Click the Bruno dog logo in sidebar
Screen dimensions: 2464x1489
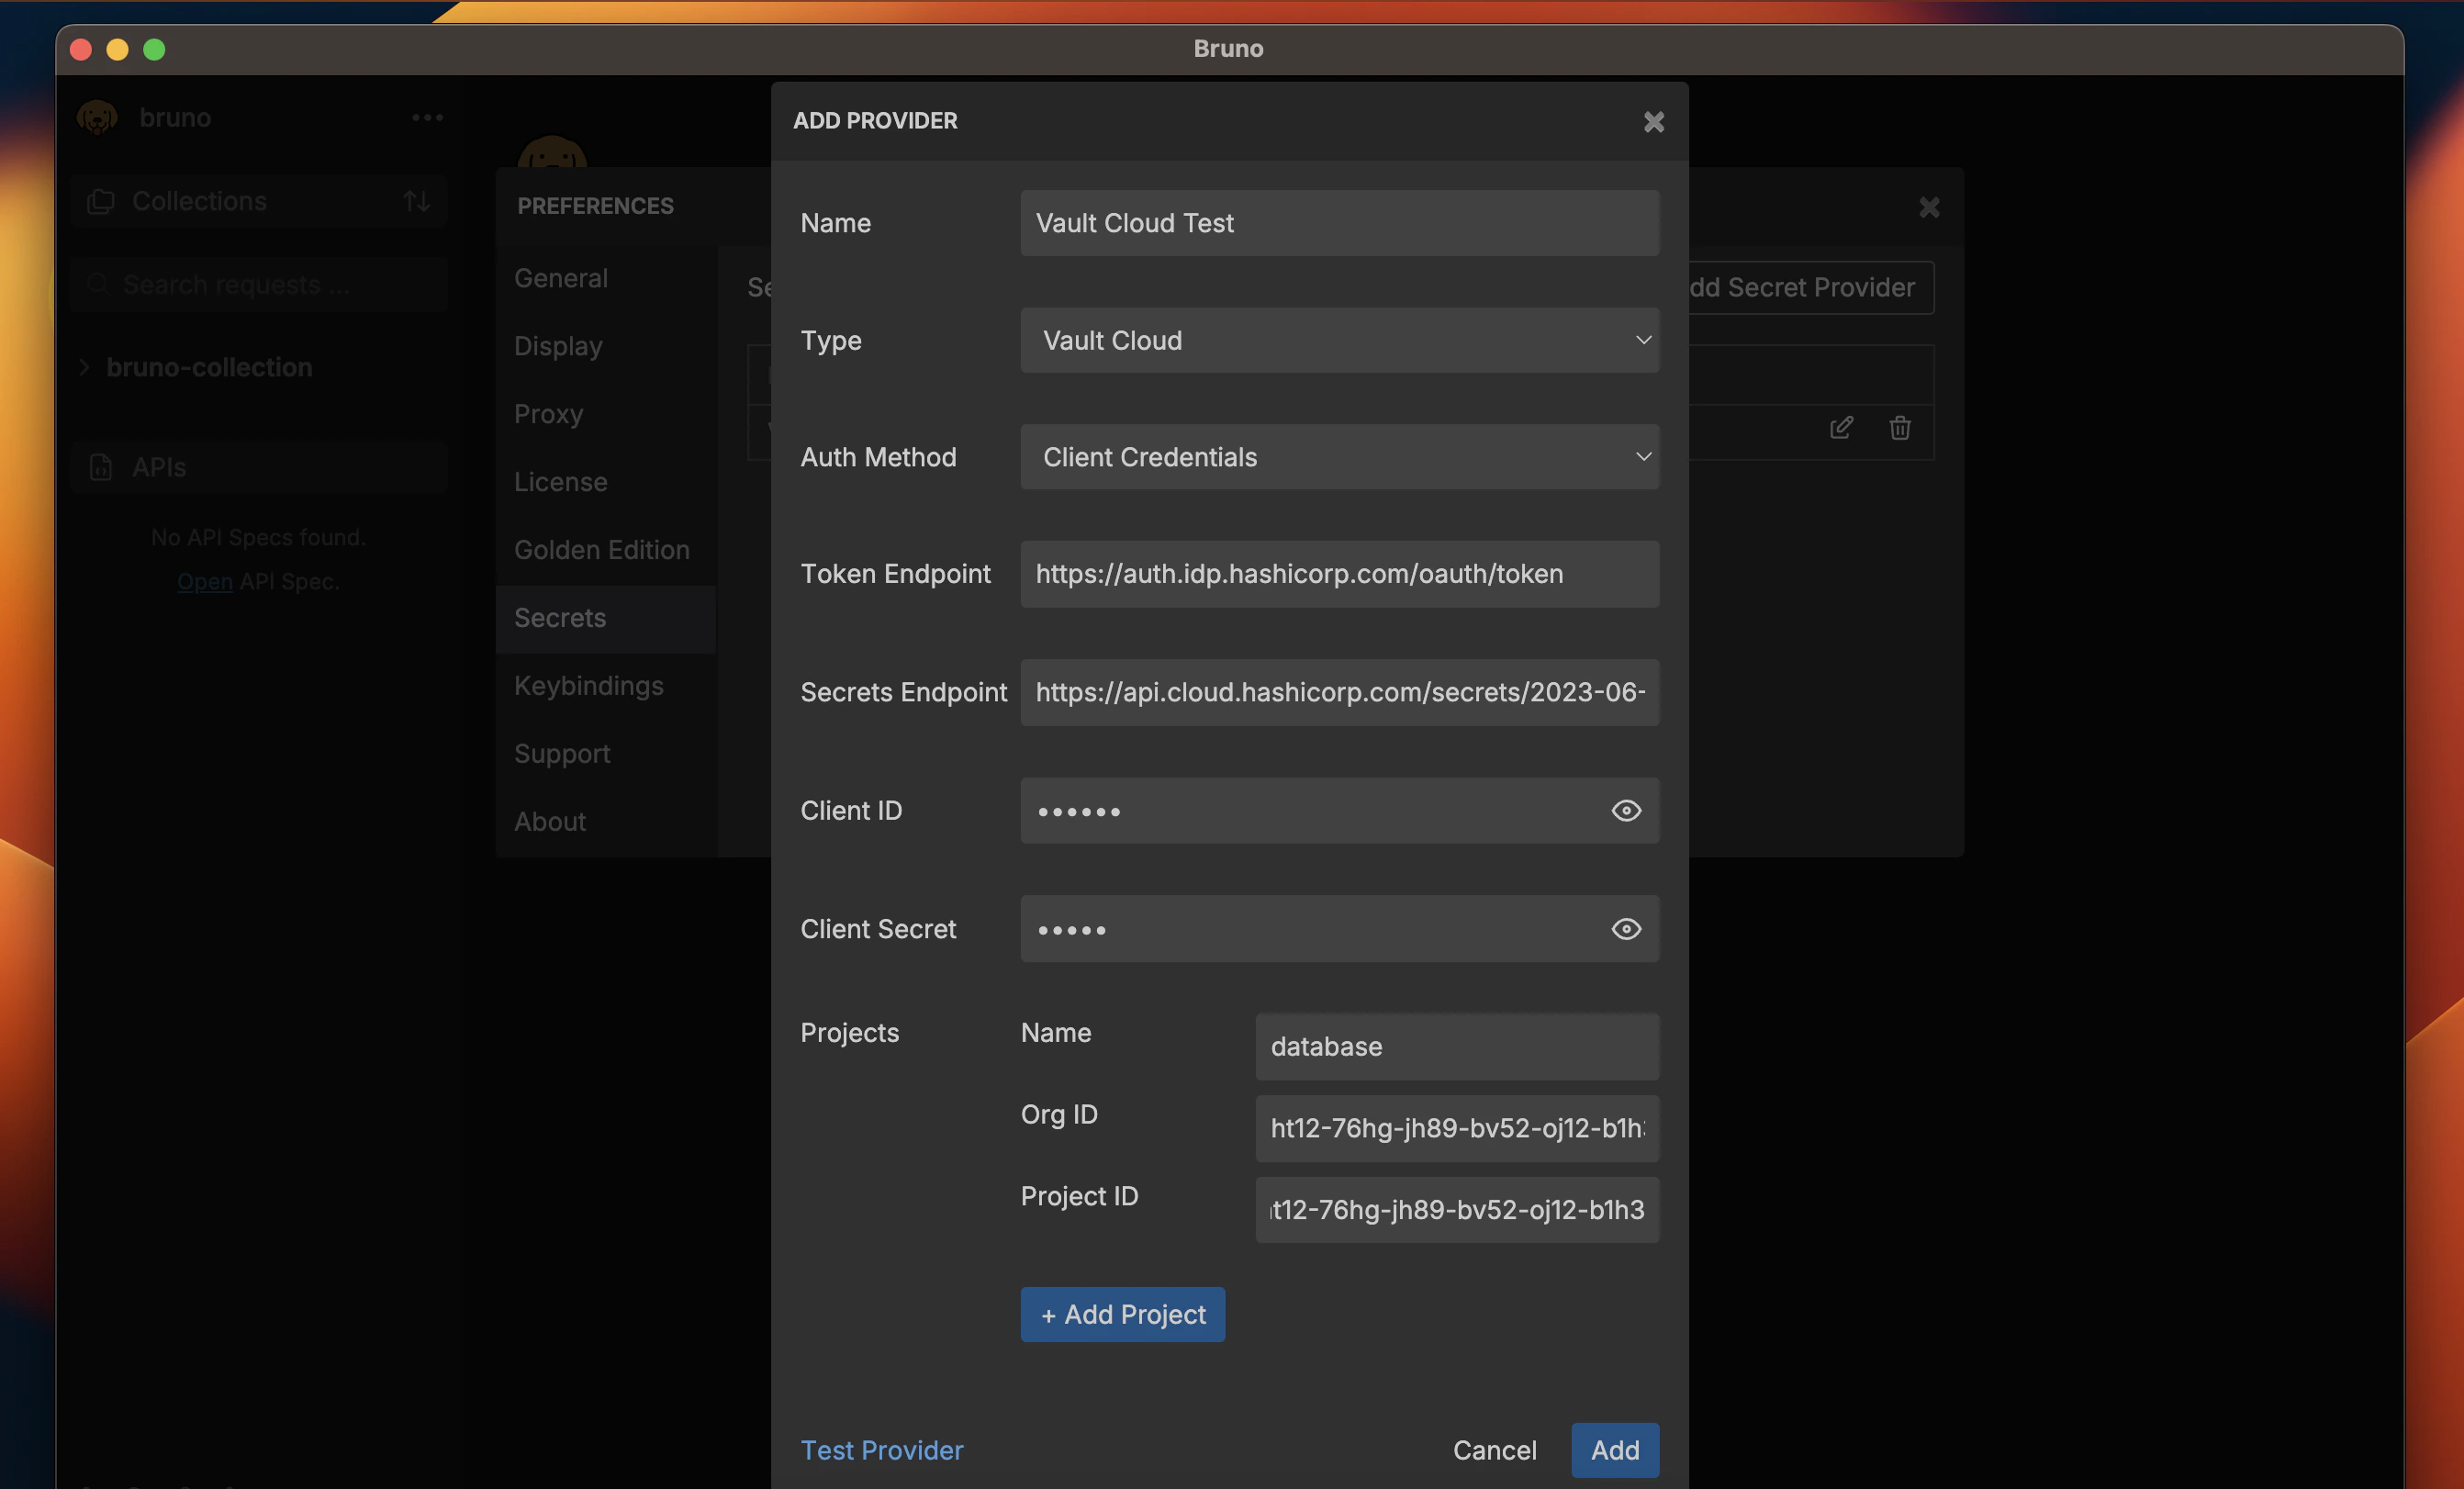coord(97,118)
